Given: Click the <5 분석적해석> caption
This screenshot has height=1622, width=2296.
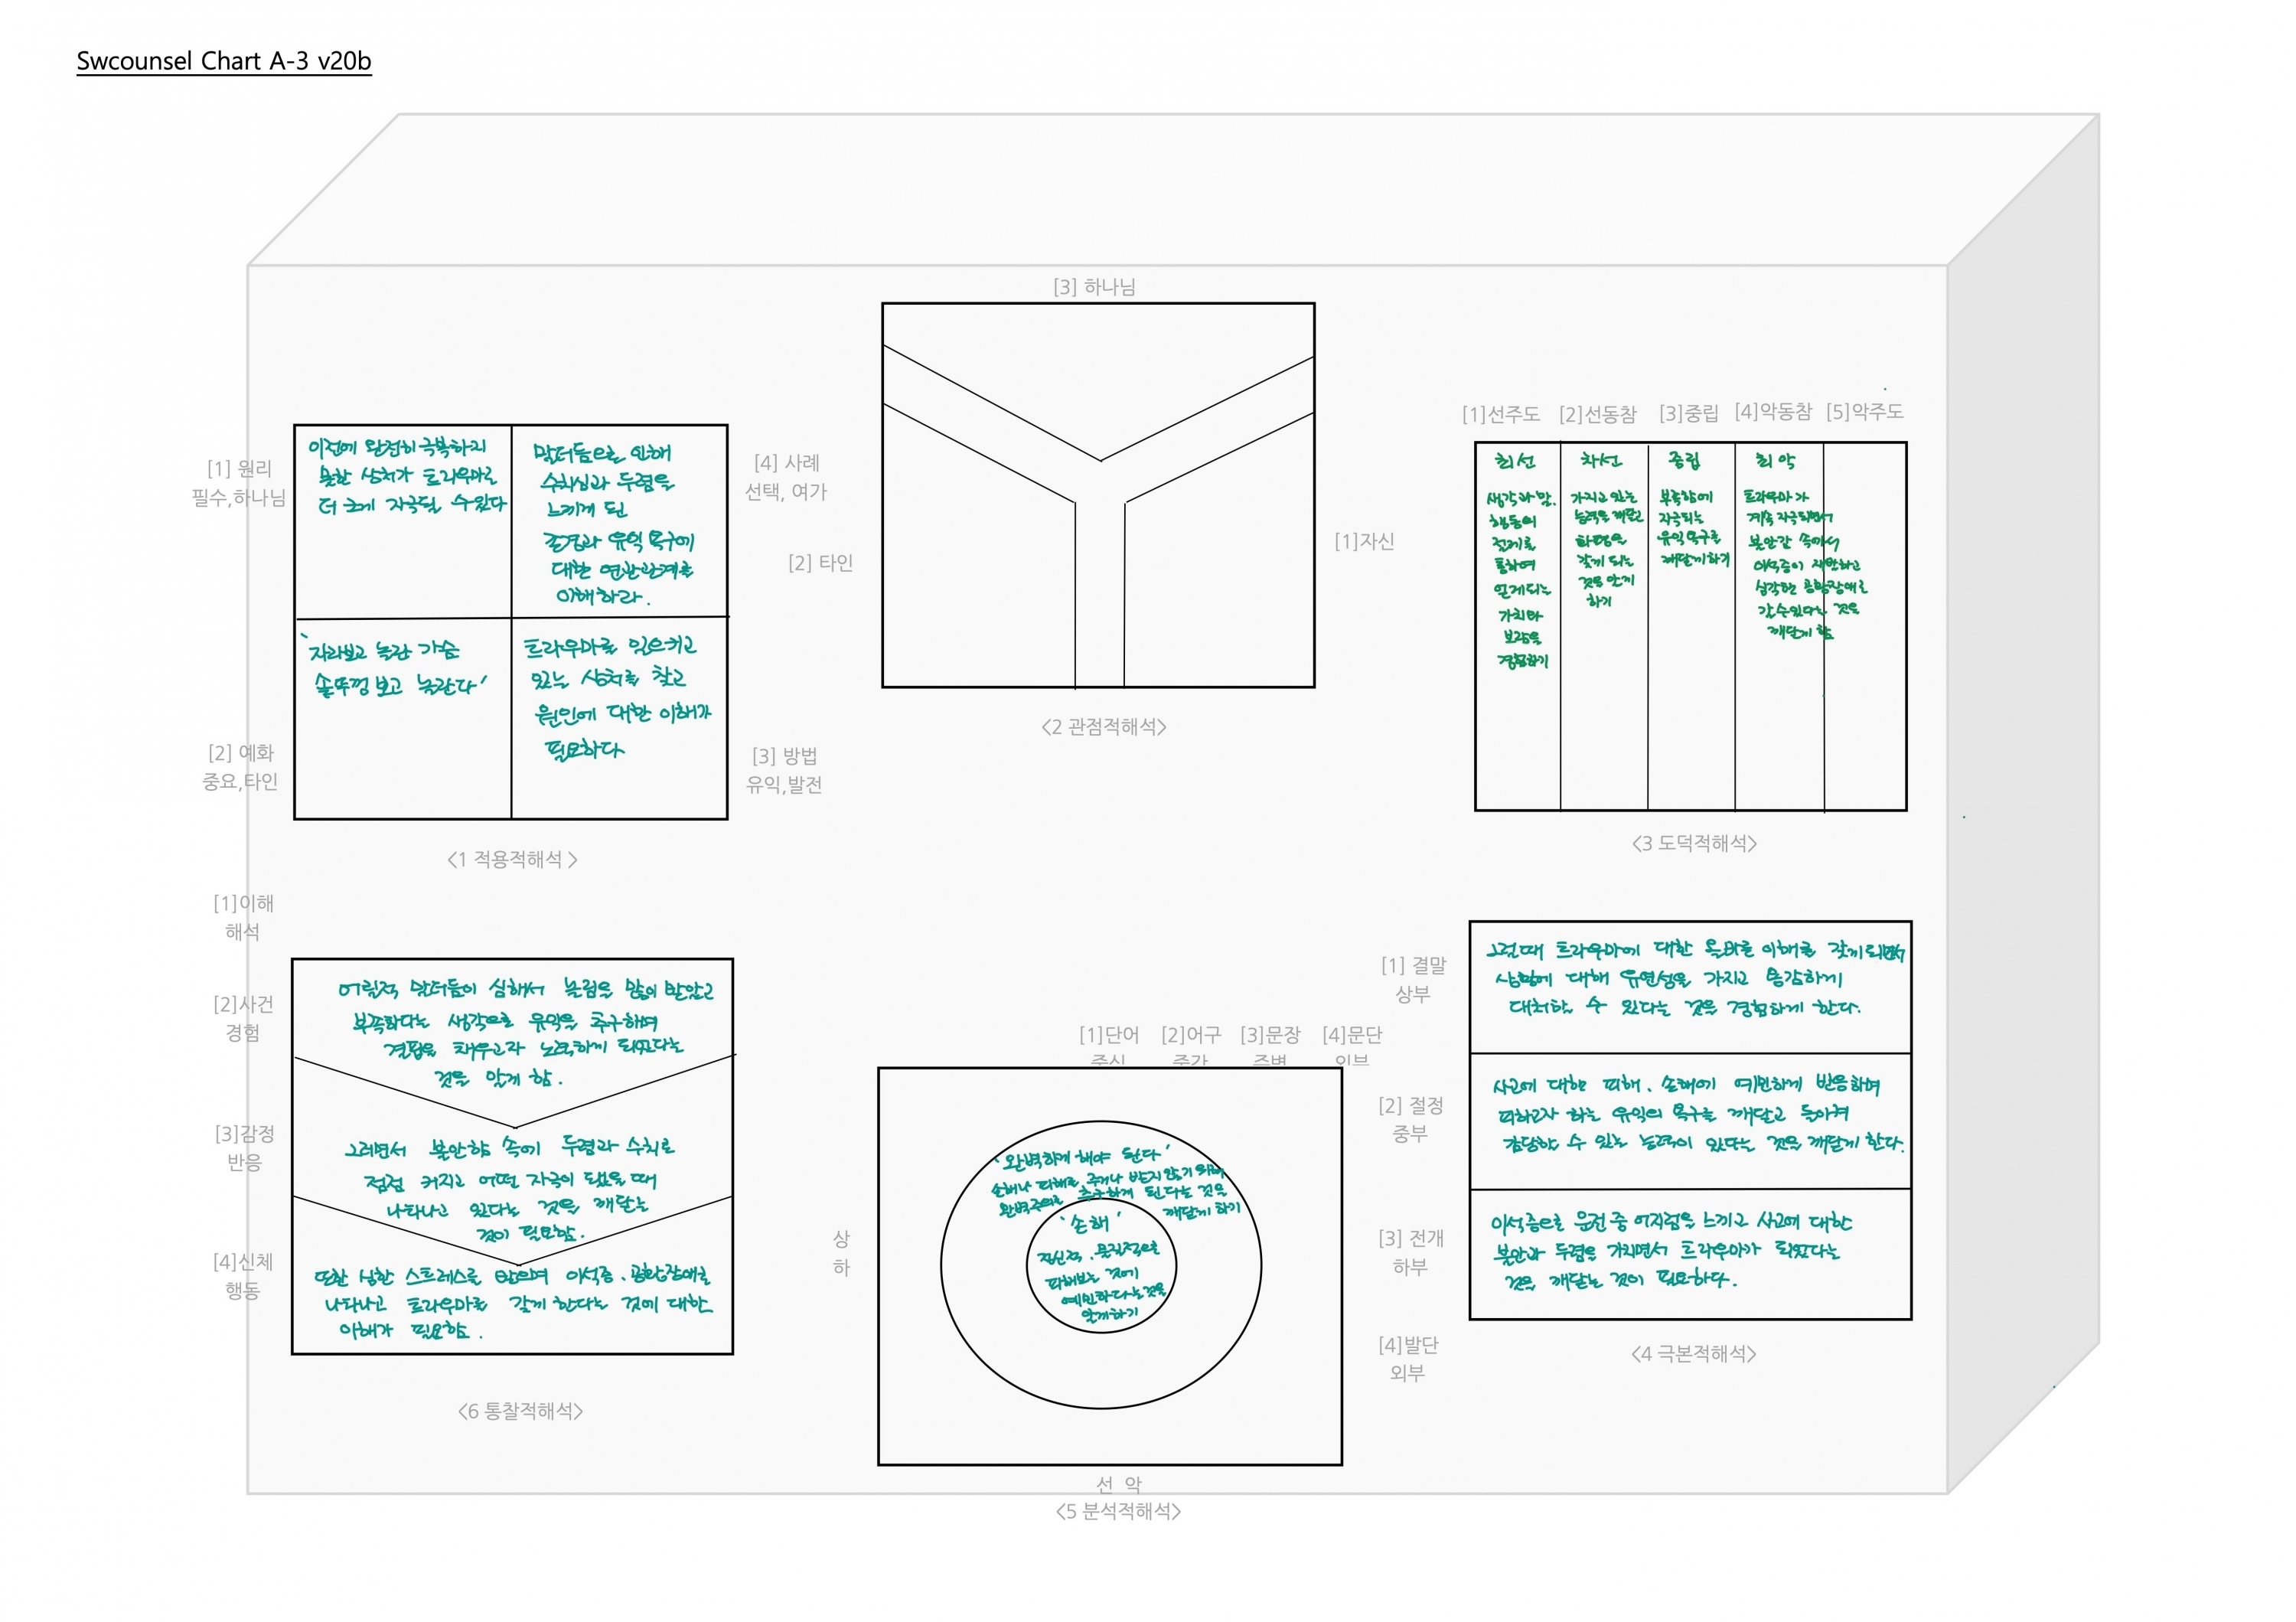Looking at the screenshot, I should coord(1118,1512).
